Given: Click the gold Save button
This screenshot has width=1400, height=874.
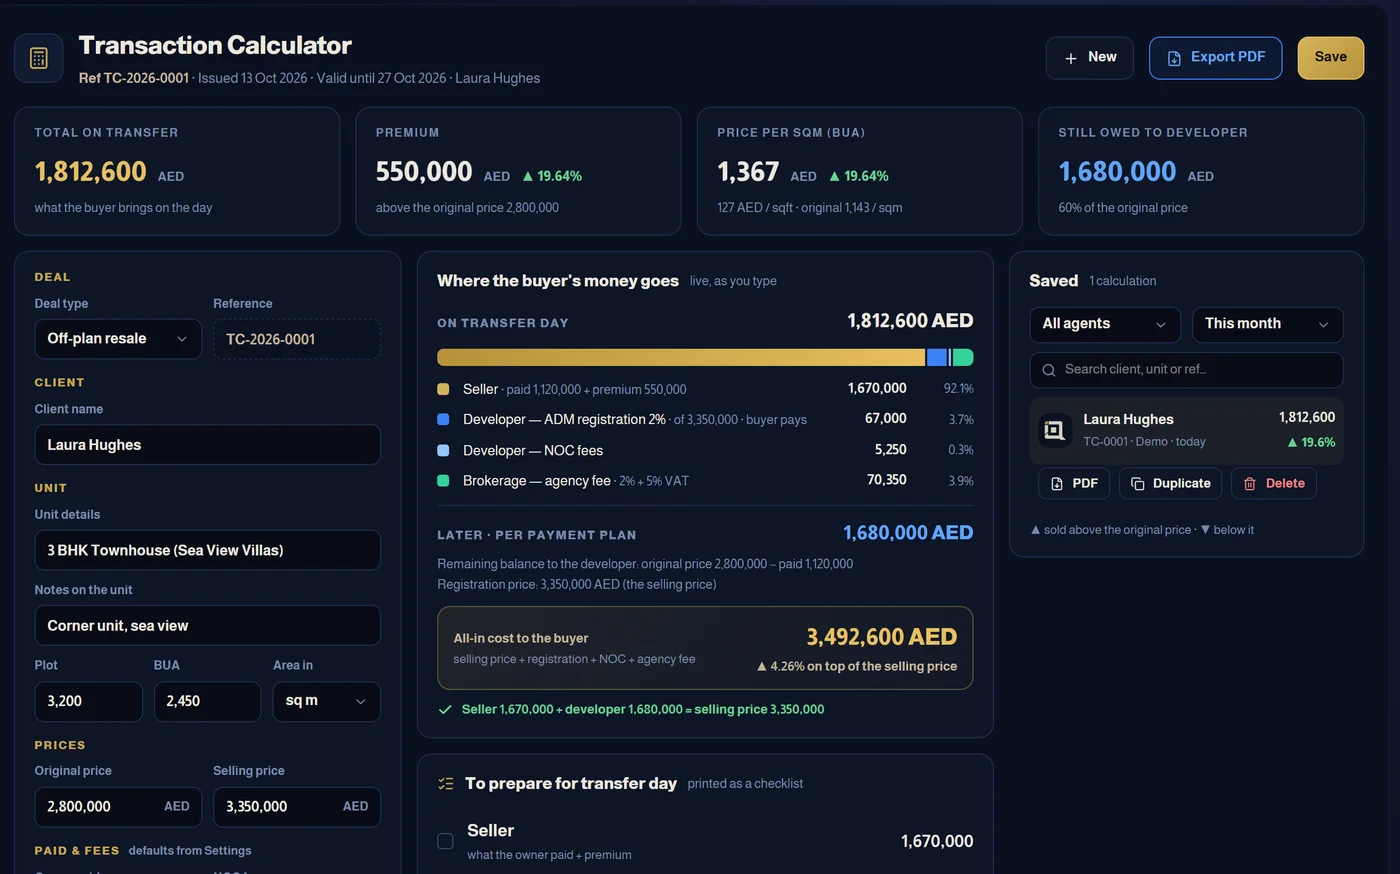Looking at the screenshot, I should pos(1330,58).
